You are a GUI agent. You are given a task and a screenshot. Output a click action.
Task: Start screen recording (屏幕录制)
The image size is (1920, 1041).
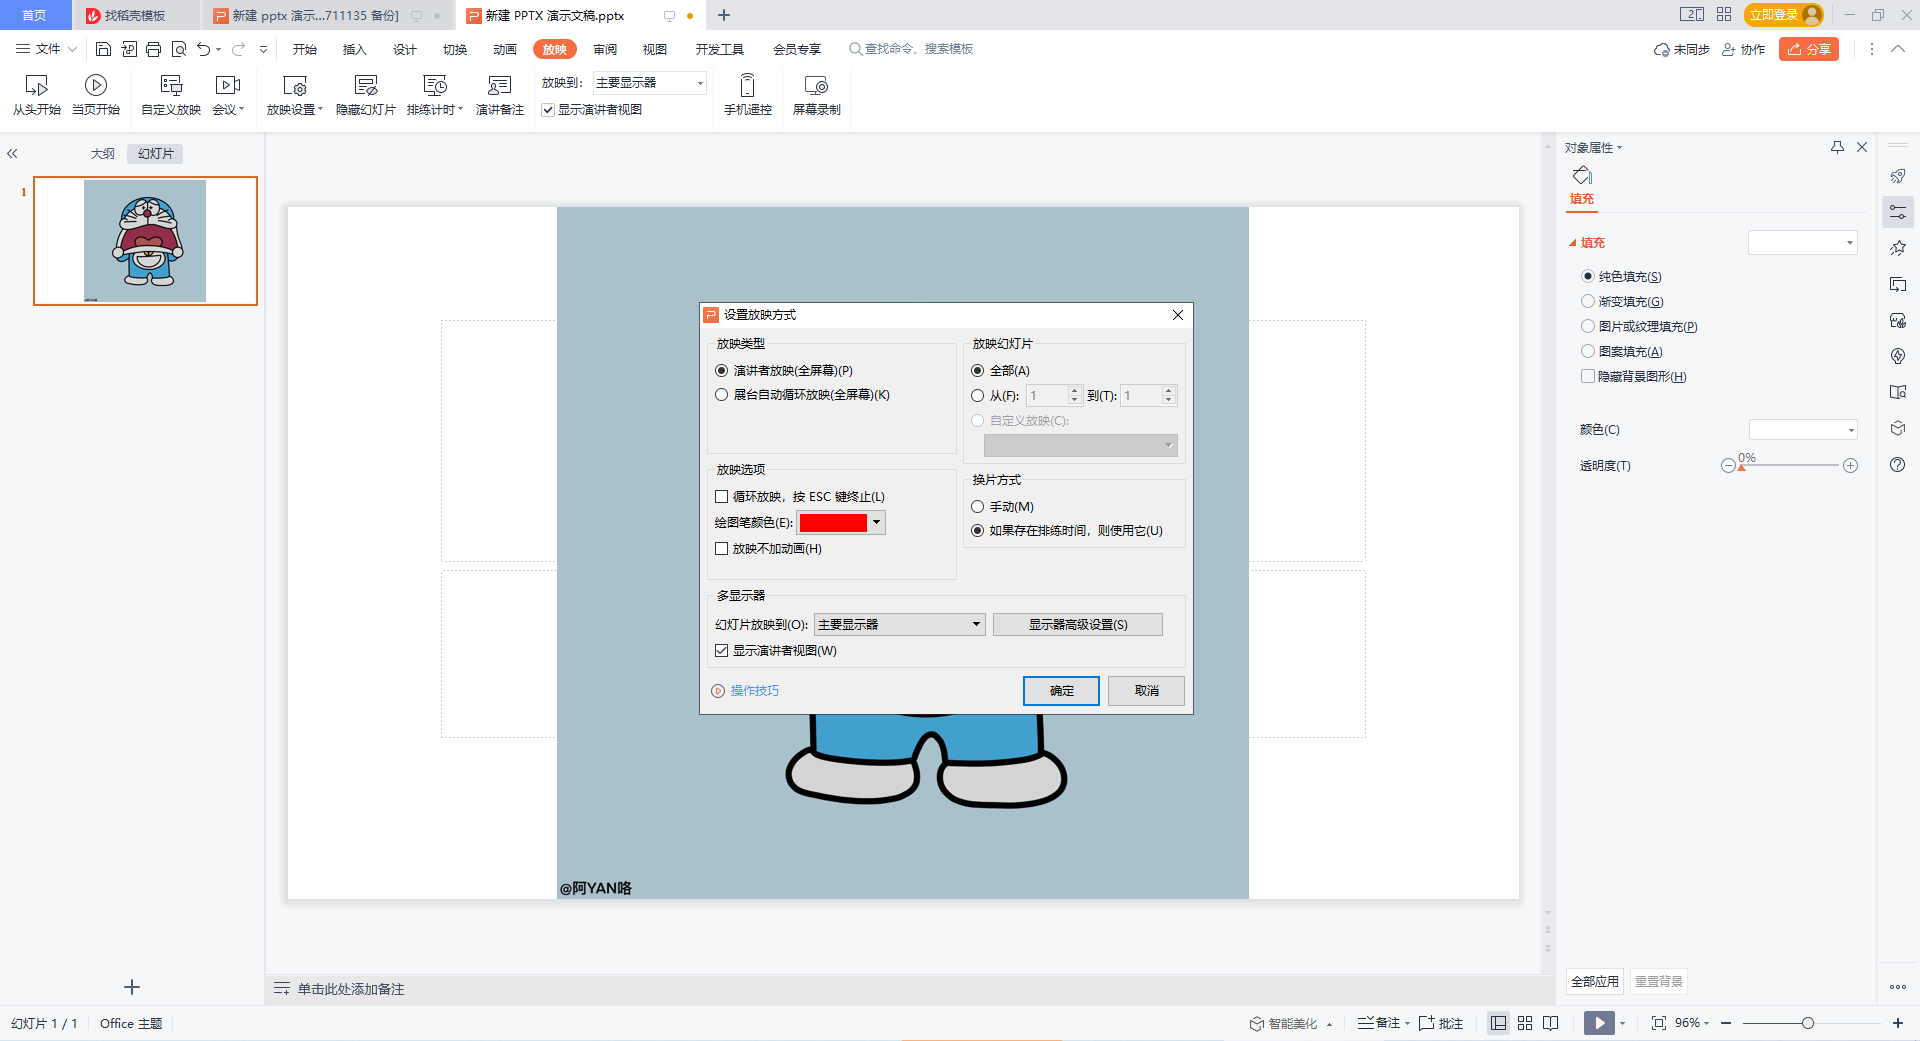pos(817,95)
